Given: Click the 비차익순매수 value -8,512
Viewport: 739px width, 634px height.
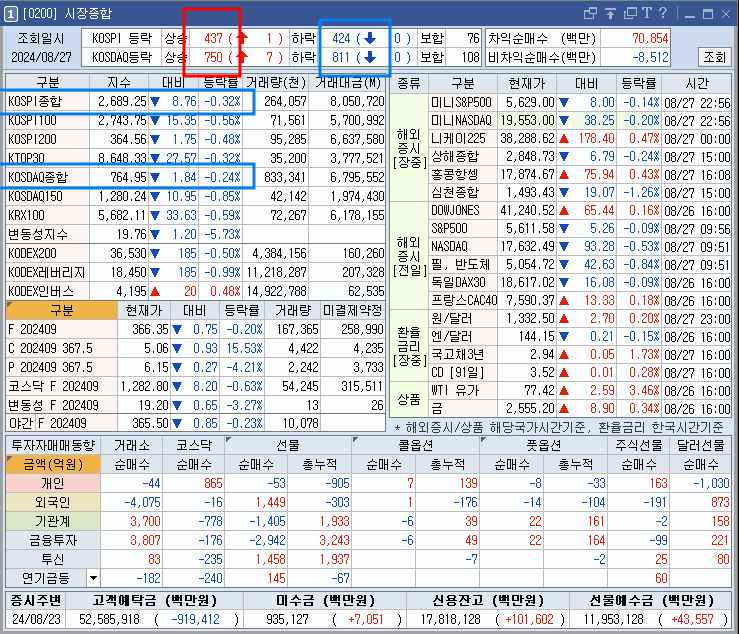Looking at the screenshot, I should [x=650, y=58].
